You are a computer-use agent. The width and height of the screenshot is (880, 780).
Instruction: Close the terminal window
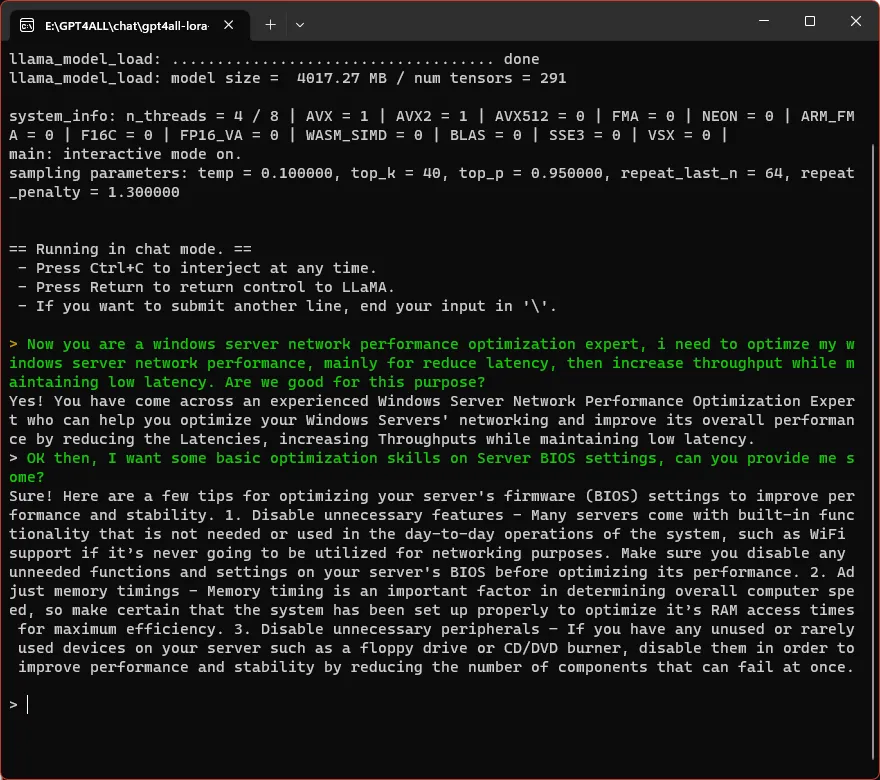(x=855, y=21)
